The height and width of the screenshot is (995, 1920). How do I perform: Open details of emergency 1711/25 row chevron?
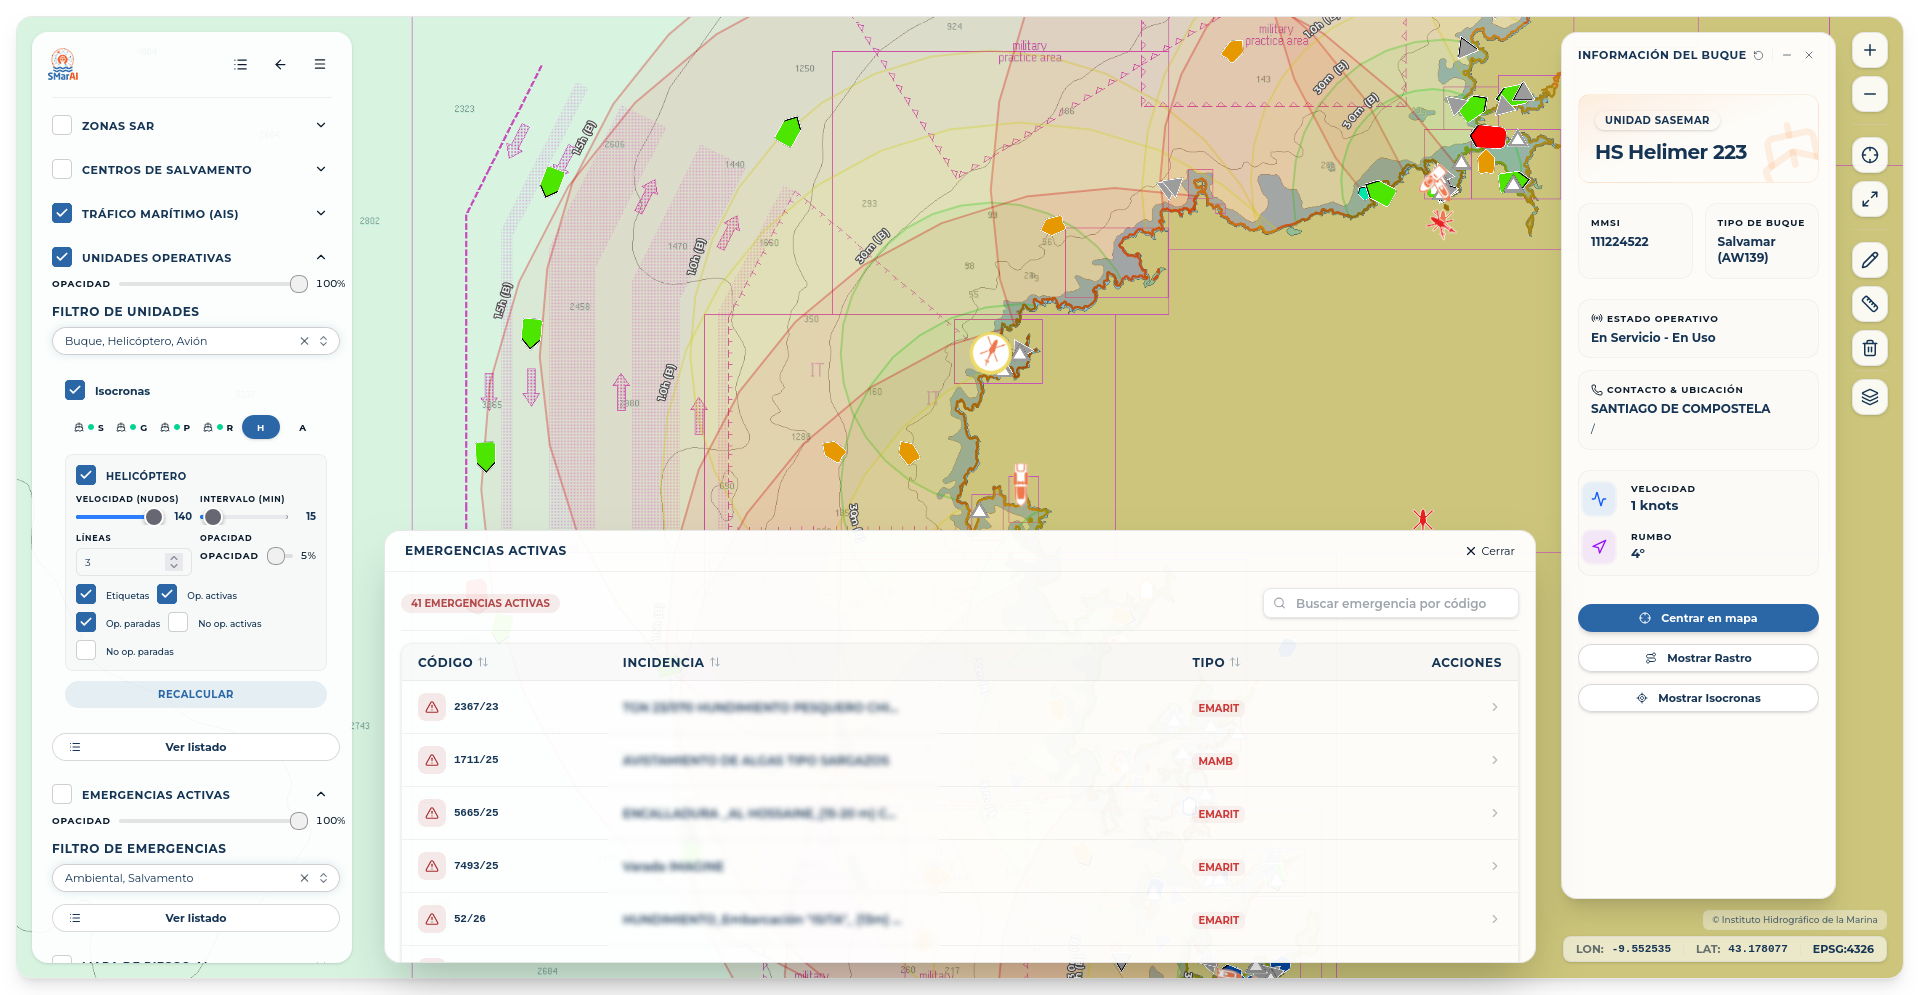coord(1494,760)
